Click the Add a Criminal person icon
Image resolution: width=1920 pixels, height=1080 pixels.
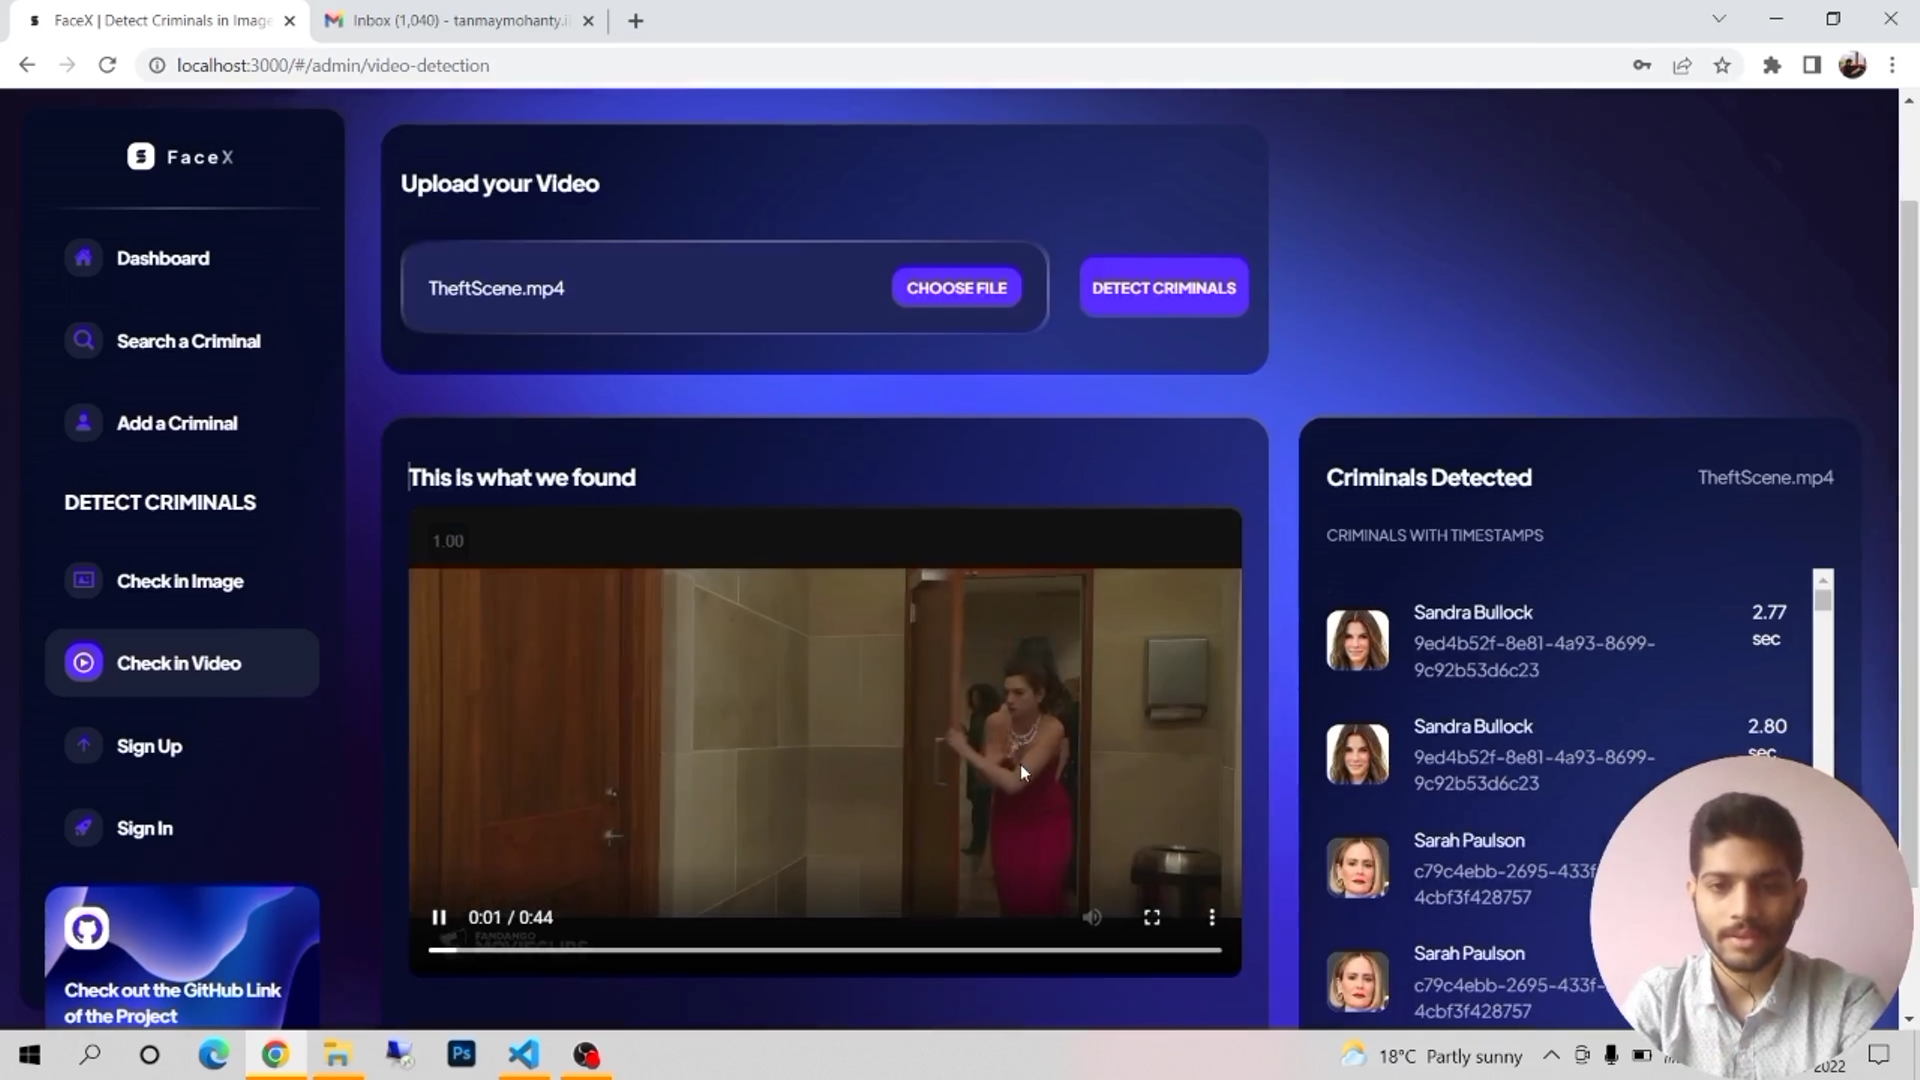[84, 423]
